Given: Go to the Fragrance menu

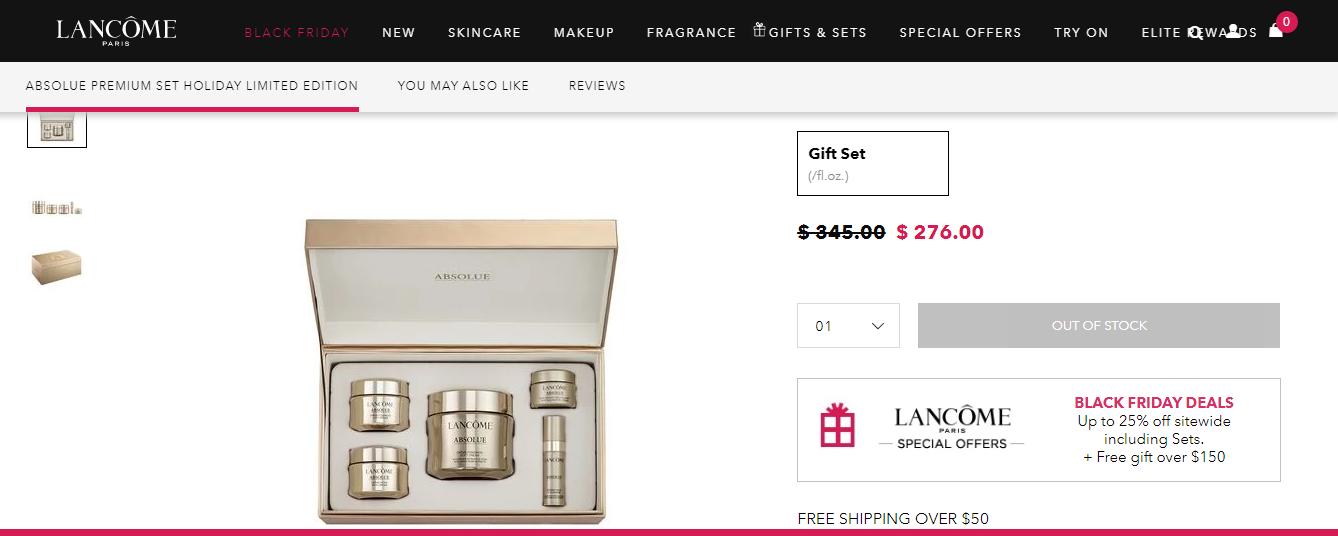Looking at the screenshot, I should tap(691, 33).
